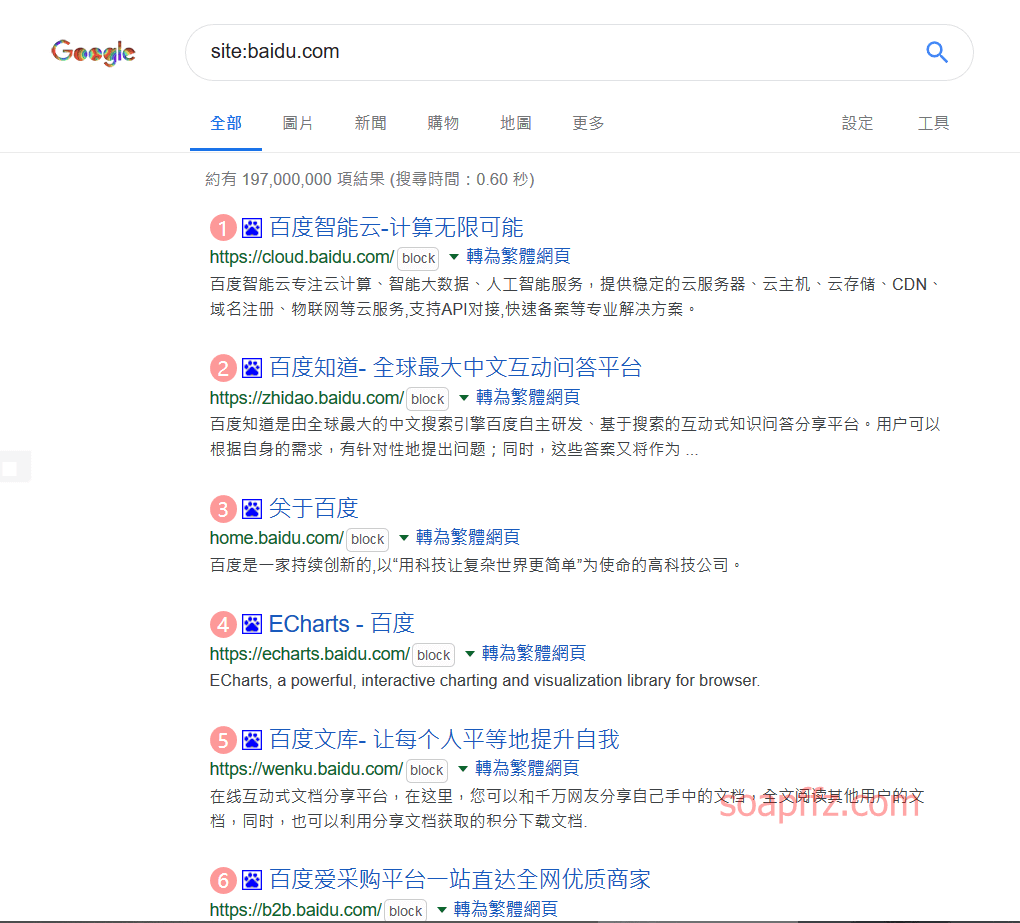Click the https://echarts.baidu.com/ URL text
The image size is (1020, 923).
point(310,654)
